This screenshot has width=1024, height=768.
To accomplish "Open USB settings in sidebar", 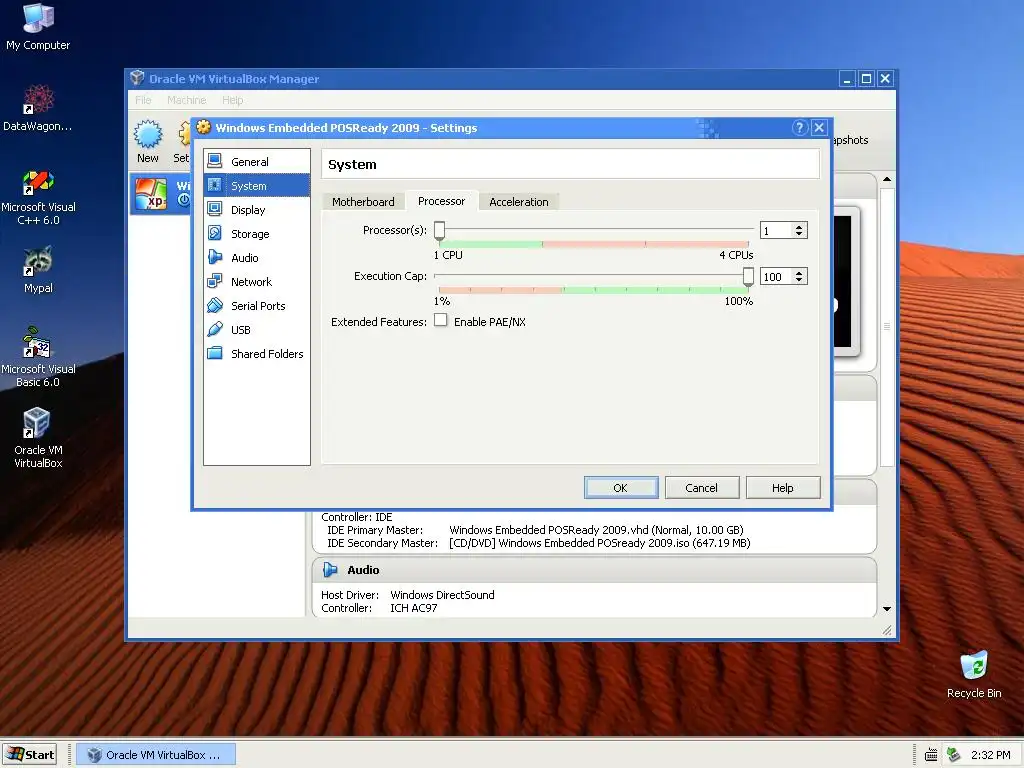I will [256, 330].
